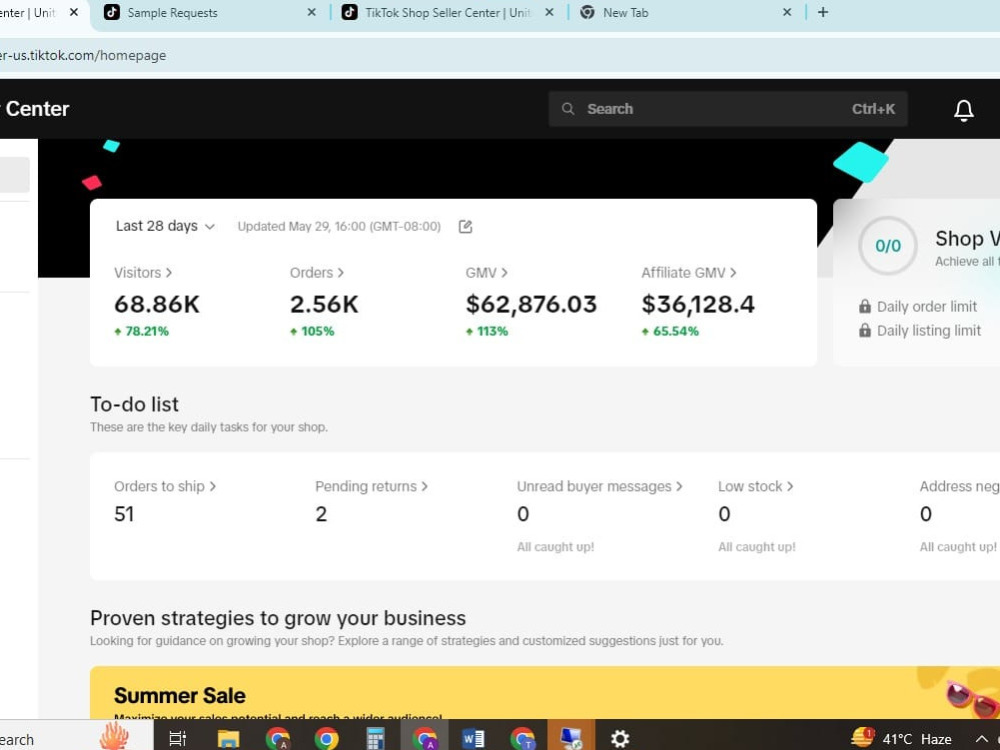Click Proven strategies to grow your business heading
The height and width of the screenshot is (750, 1000).
click(278, 619)
